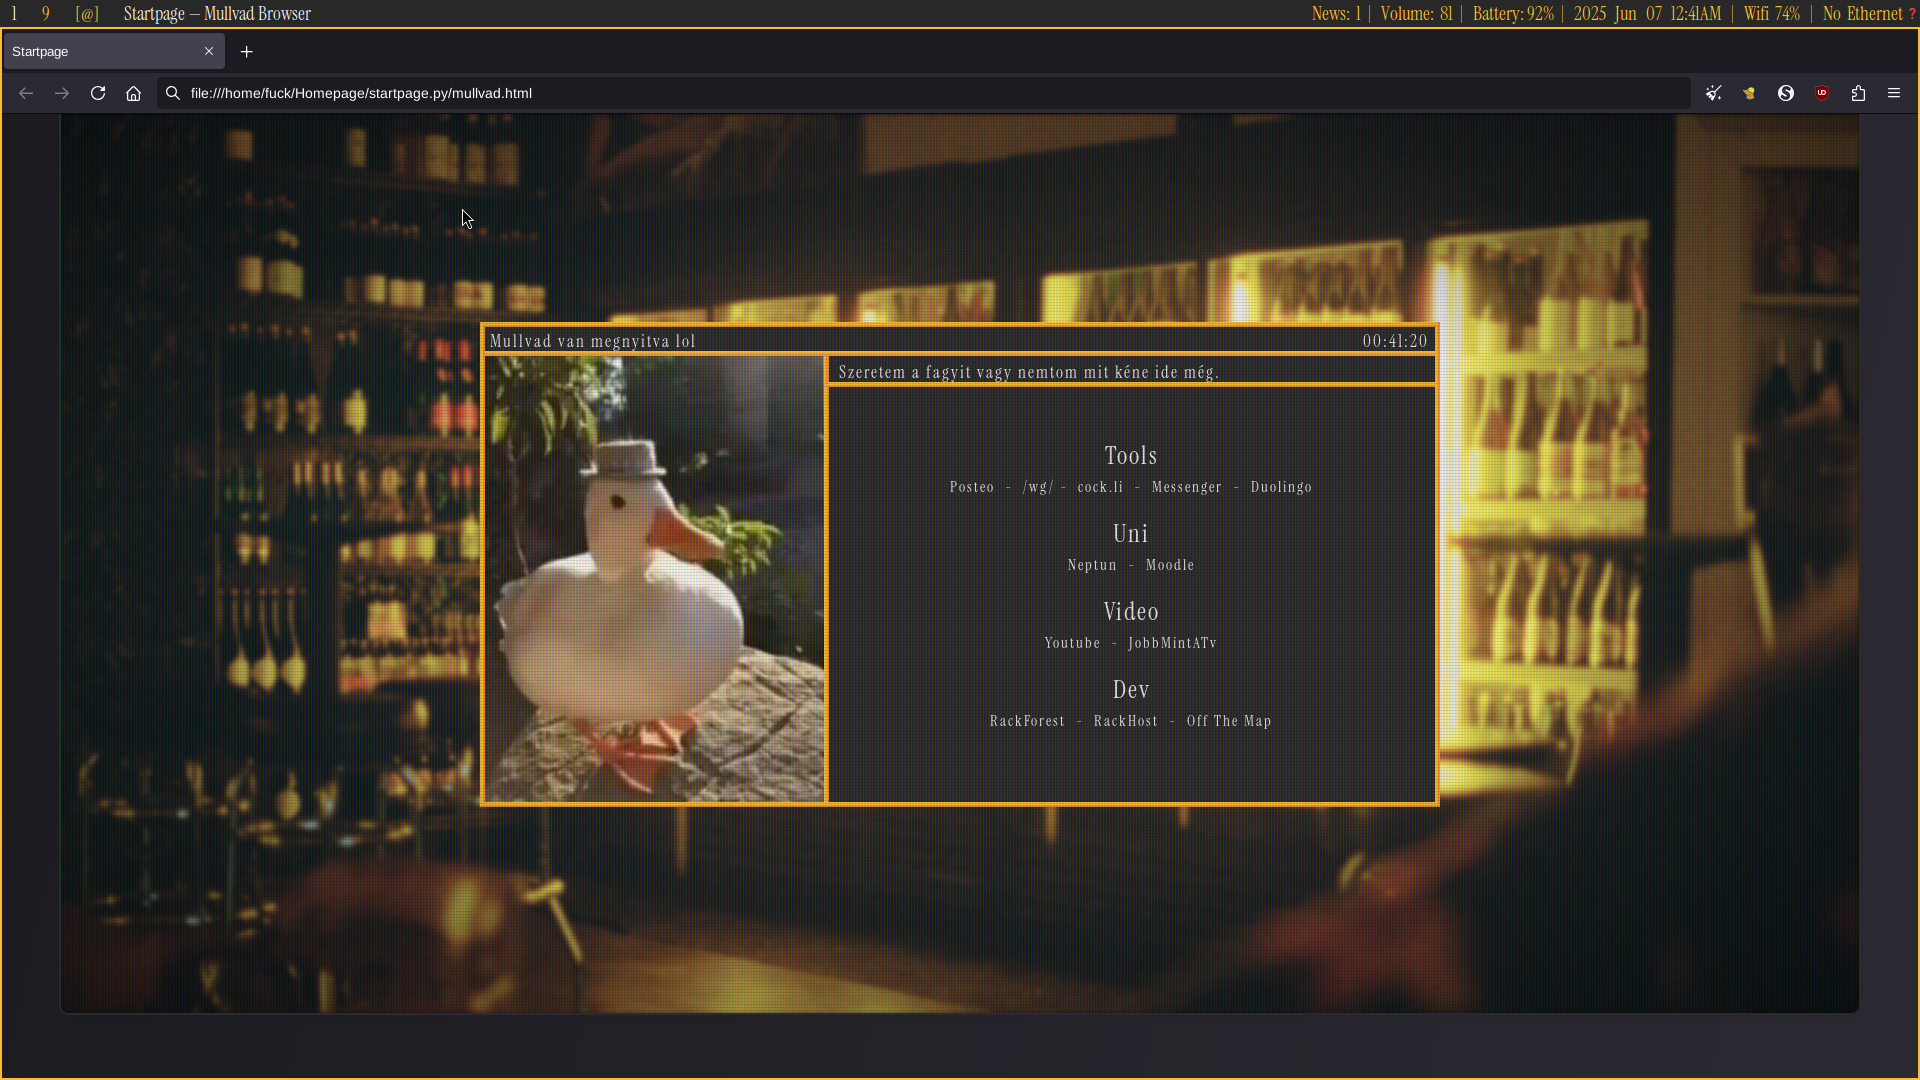Select the Startpage tab
Viewport: 1920px width, 1080px height.
[100, 51]
